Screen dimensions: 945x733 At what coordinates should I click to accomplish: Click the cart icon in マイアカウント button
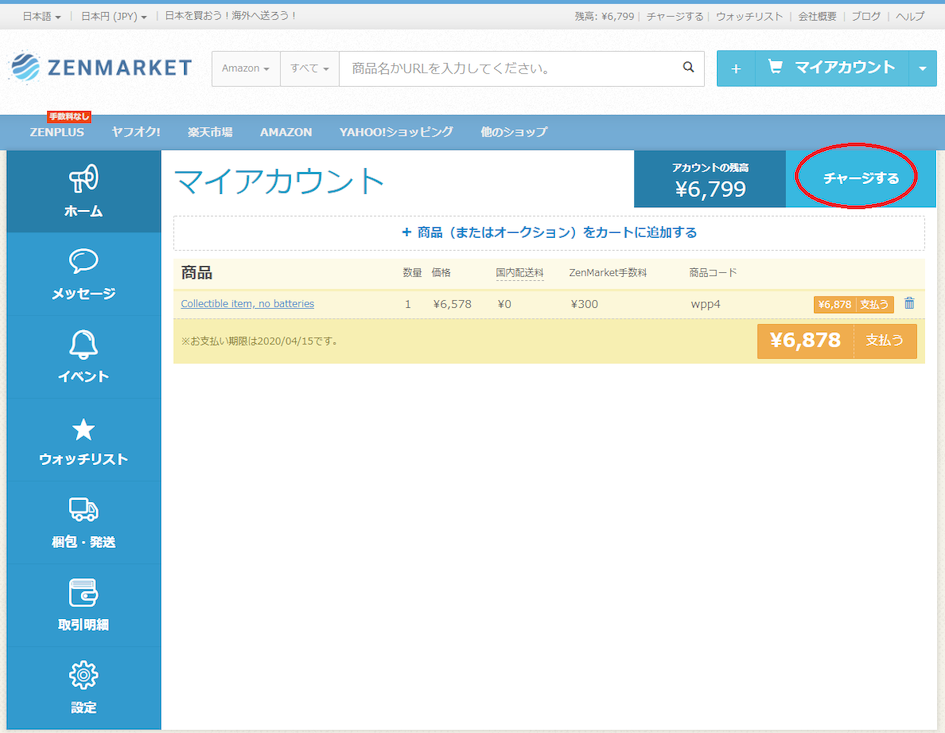click(x=775, y=67)
